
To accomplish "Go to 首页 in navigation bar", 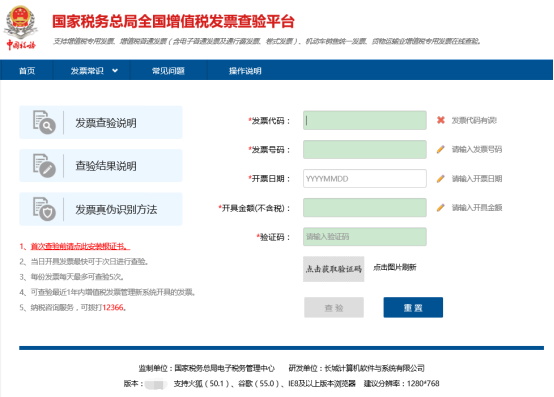I will [x=27, y=71].
